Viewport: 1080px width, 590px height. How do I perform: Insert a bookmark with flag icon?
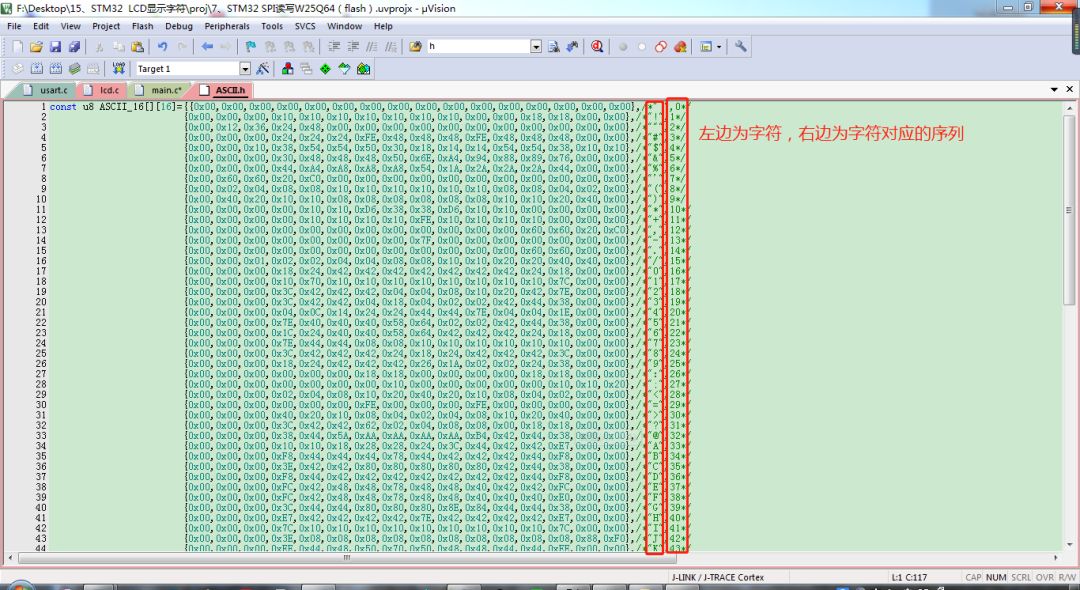251,47
